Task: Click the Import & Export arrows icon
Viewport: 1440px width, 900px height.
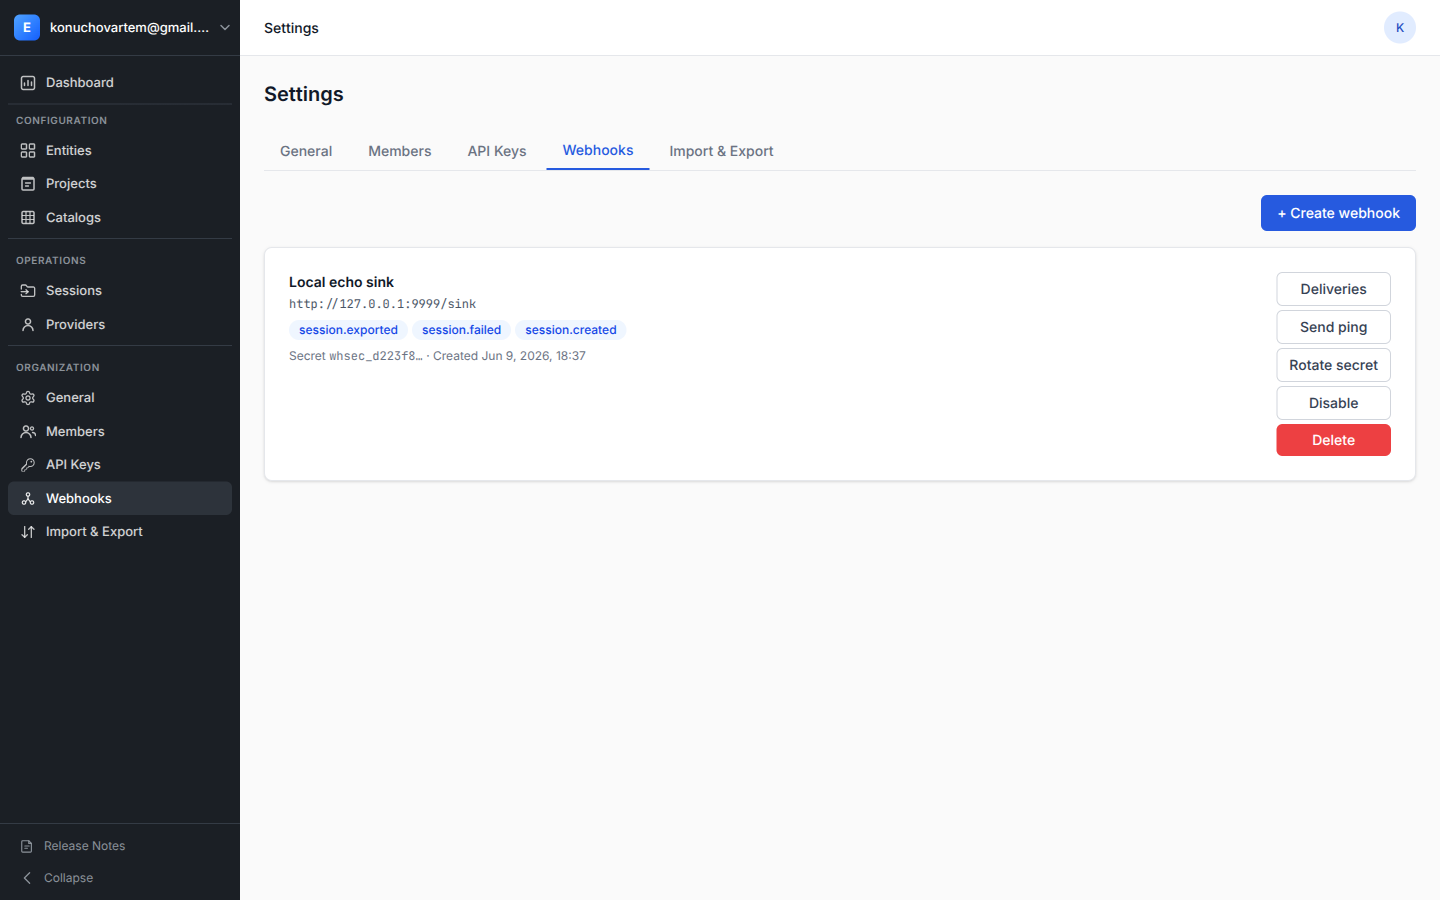Action: (x=28, y=532)
